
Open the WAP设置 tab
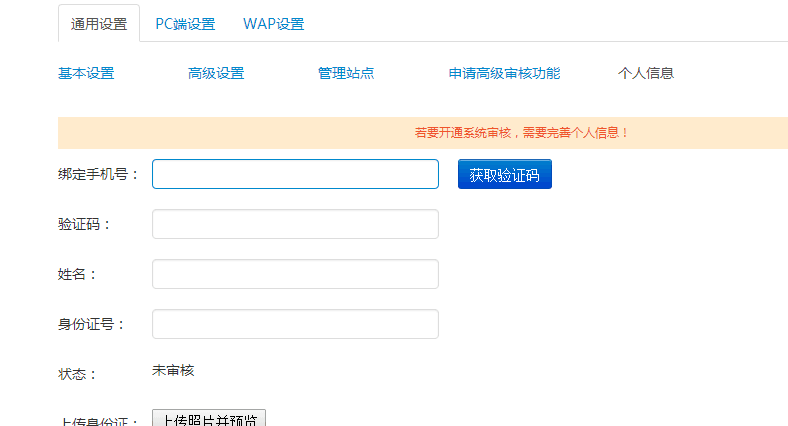273,24
